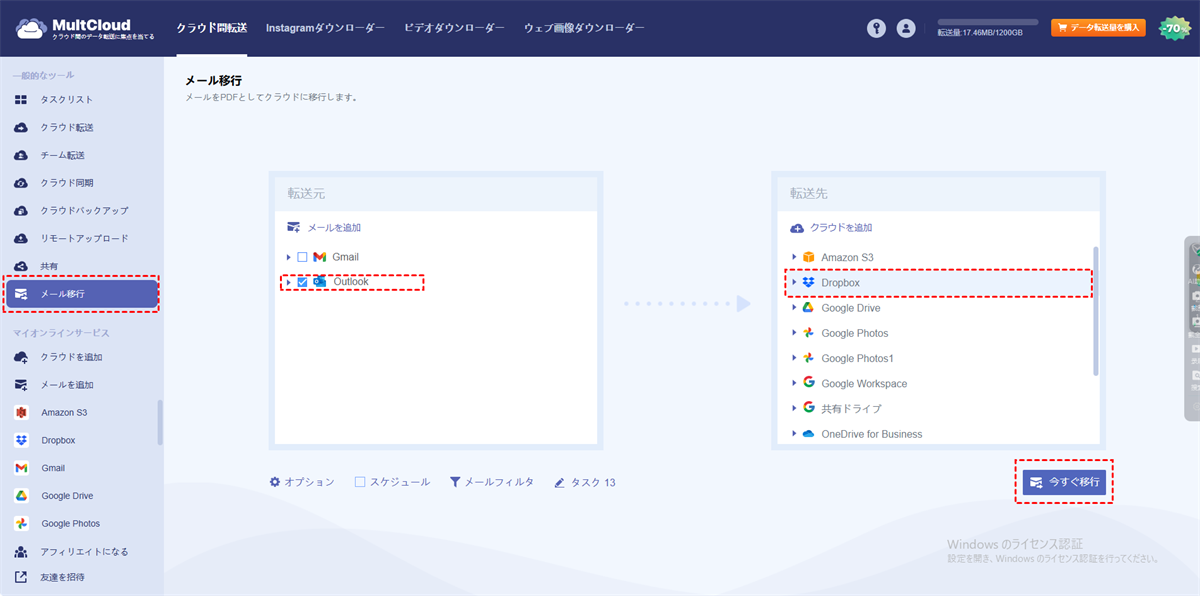Open ビデオダウンローダー tab
The height and width of the screenshot is (596, 1200).
click(x=454, y=28)
